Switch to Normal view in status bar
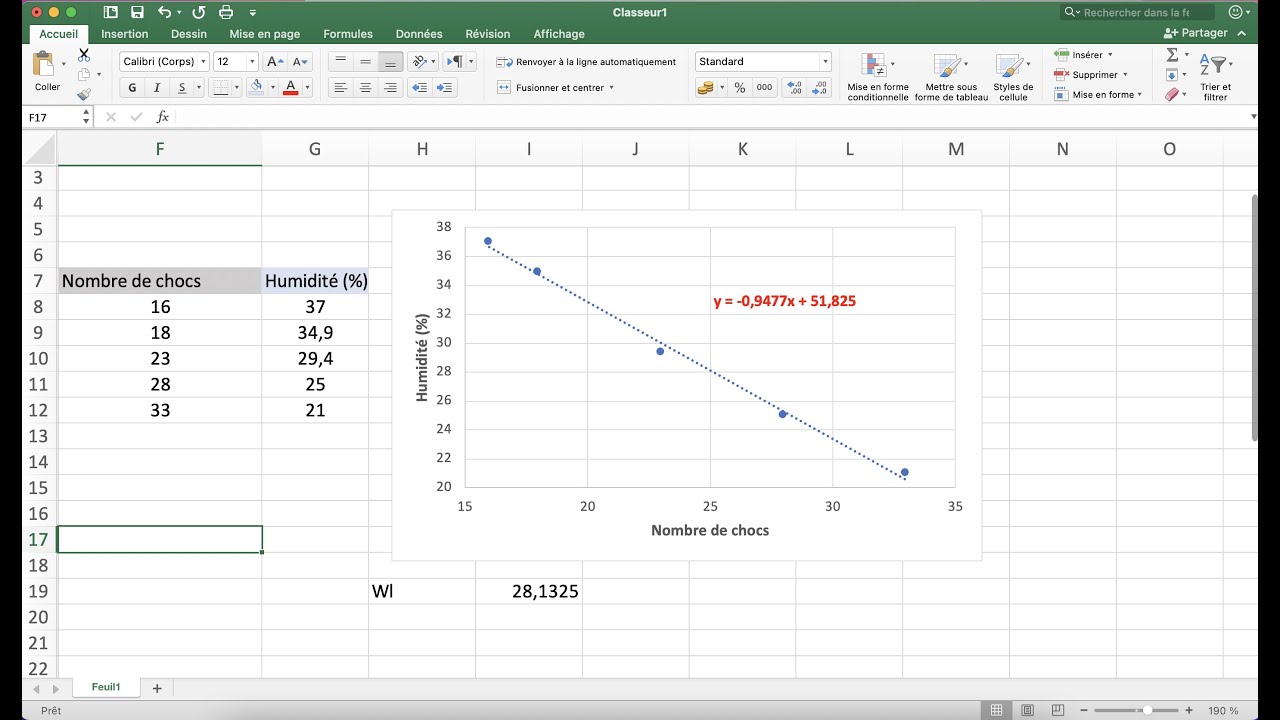The height and width of the screenshot is (720, 1280). tap(996, 711)
